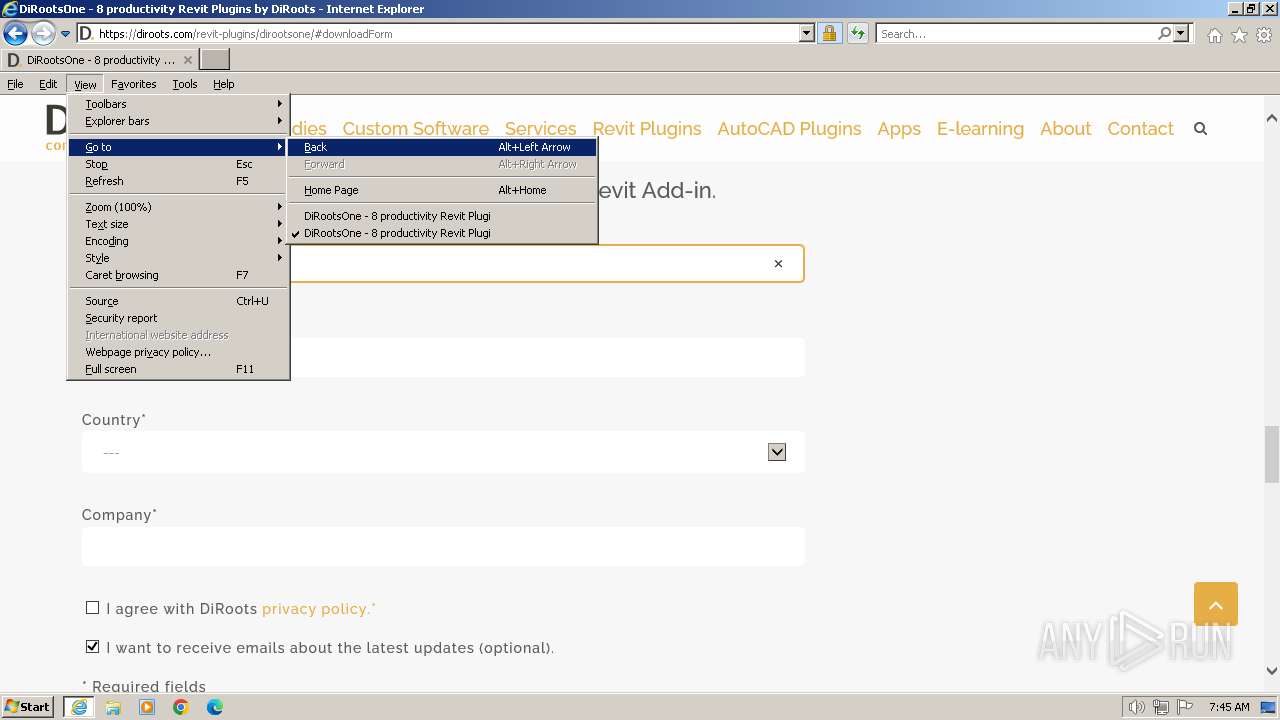Go to the Services page
This screenshot has width=1280, height=720.
[540, 129]
